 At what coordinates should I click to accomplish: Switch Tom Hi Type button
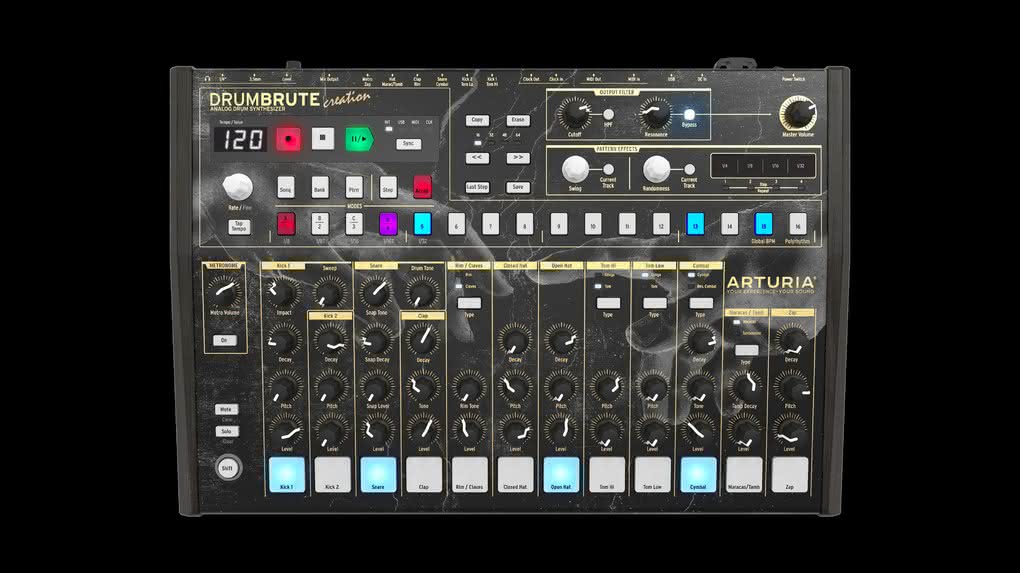608,303
